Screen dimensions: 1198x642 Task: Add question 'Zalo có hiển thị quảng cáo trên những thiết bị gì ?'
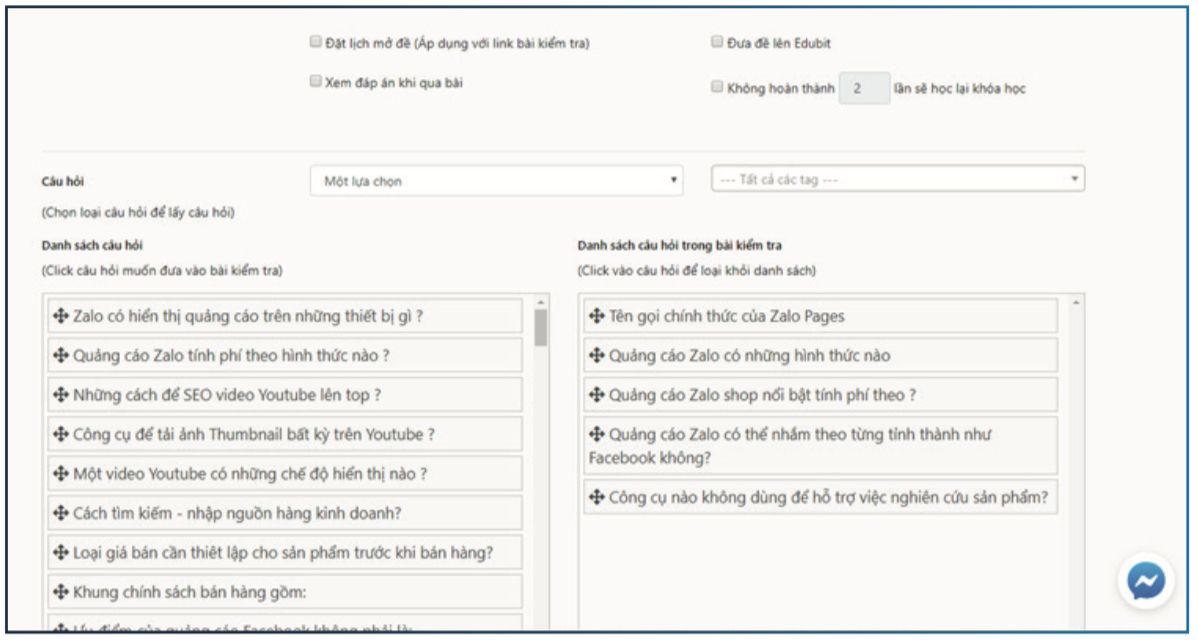[285, 316]
